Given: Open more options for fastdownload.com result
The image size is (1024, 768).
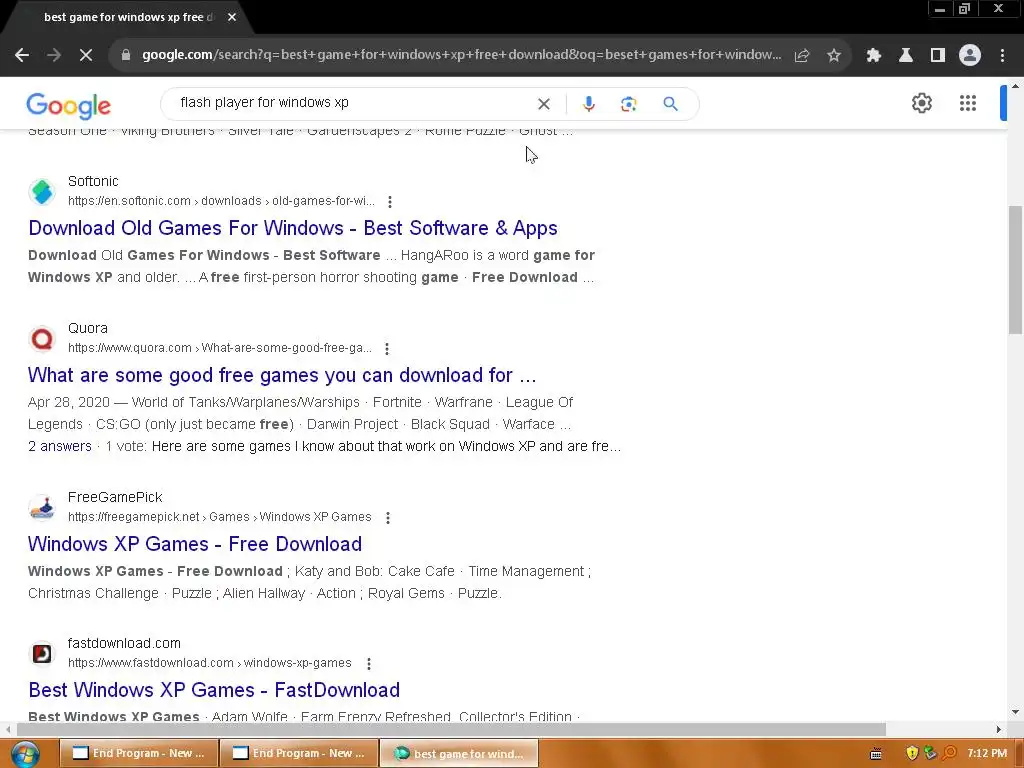Looking at the screenshot, I should [369, 664].
